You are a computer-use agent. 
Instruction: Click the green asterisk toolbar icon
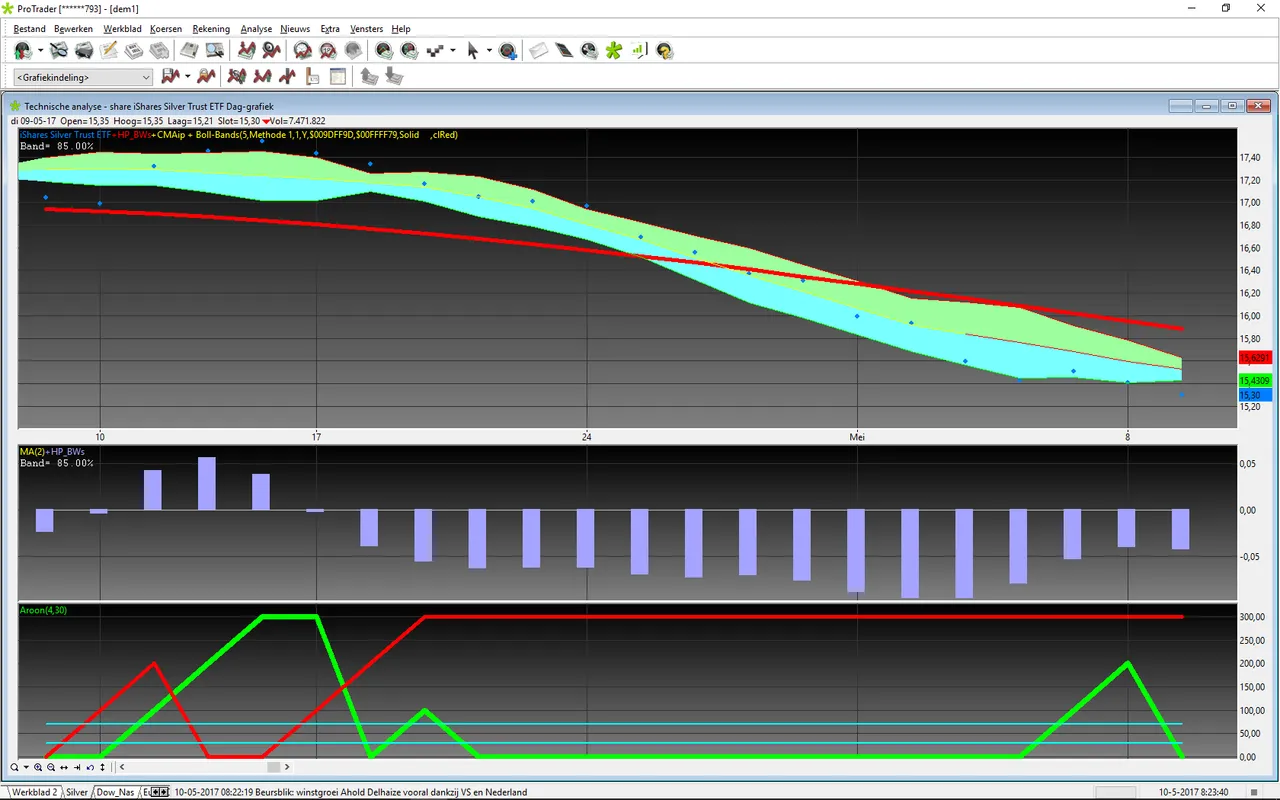[x=613, y=50]
